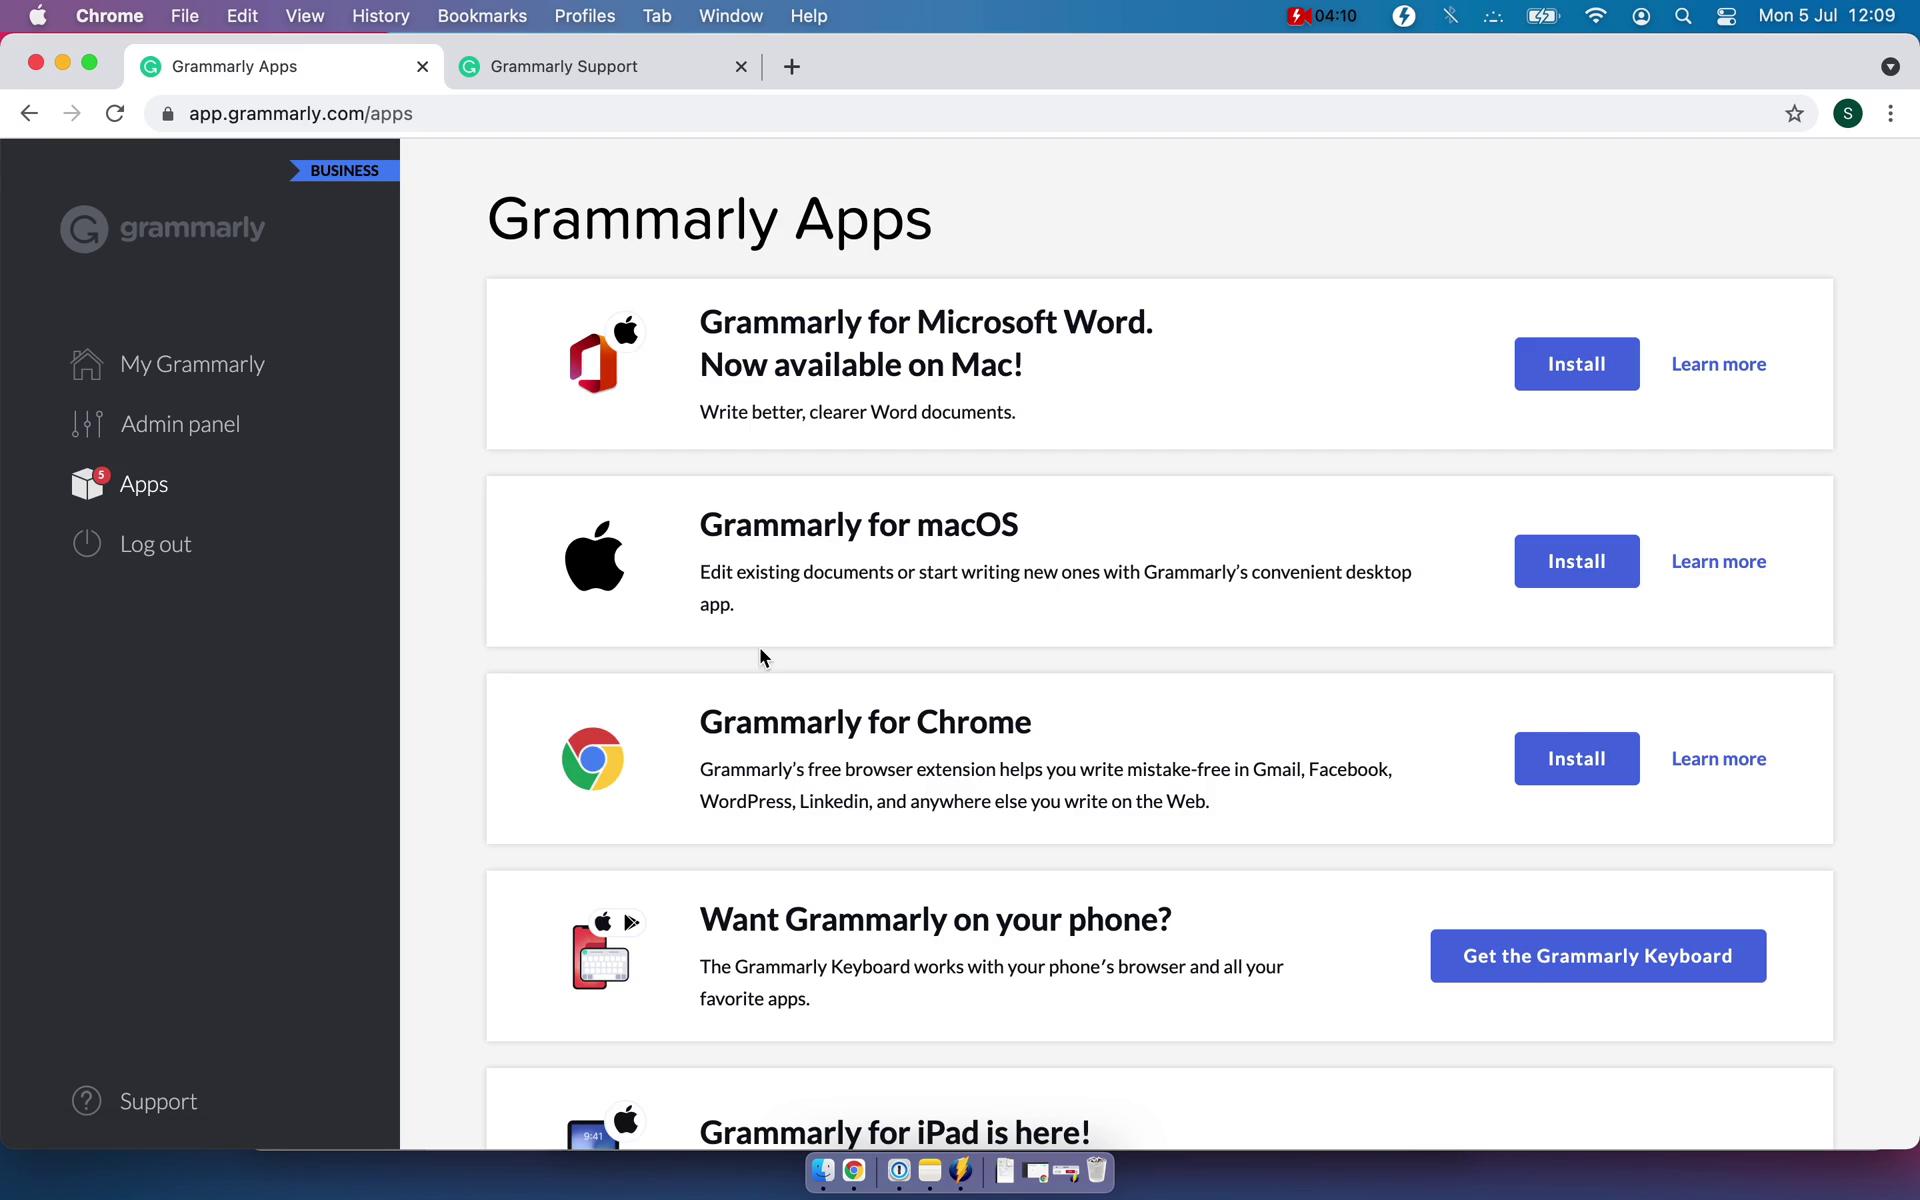
Task: Open new tab with plus button
Action: (x=792, y=66)
